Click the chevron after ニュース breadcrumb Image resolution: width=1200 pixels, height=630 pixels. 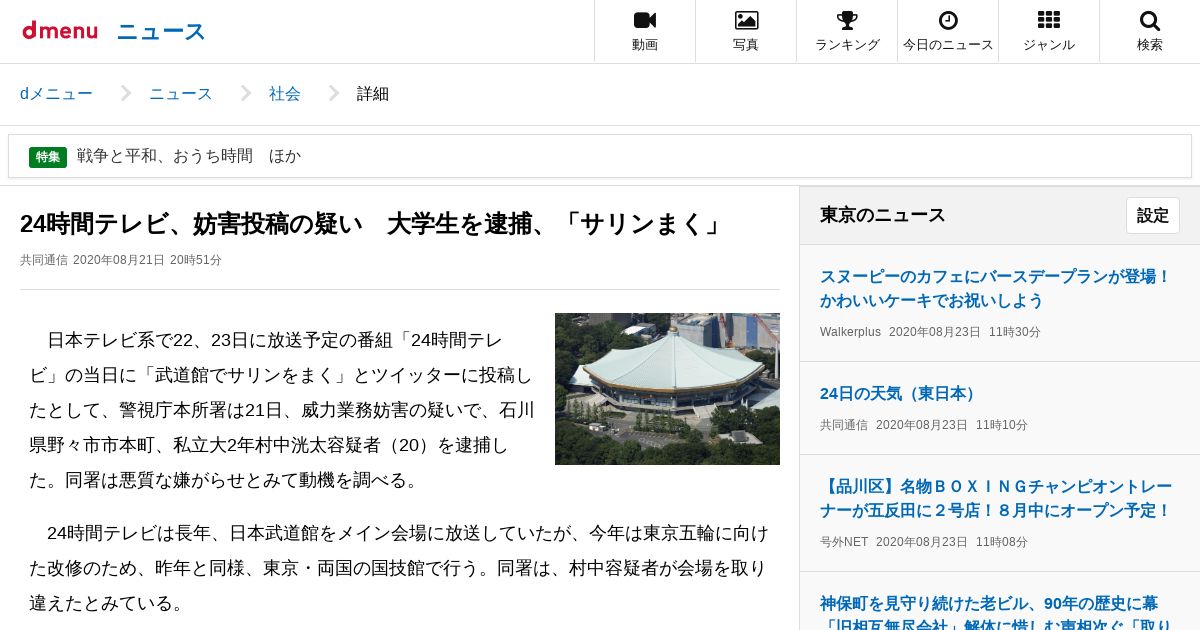click(246, 94)
